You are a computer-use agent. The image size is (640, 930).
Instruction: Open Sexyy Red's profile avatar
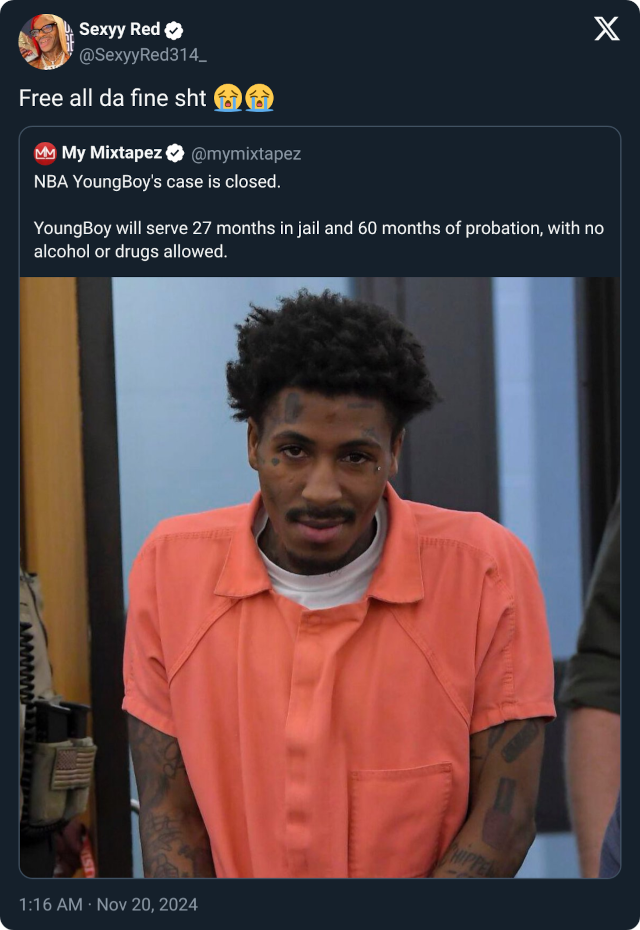[46, 42]
